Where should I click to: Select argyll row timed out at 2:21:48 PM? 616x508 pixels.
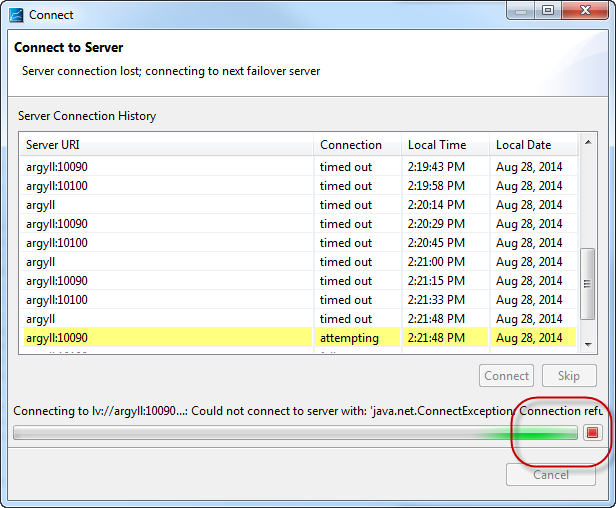[x=299, y=319]
